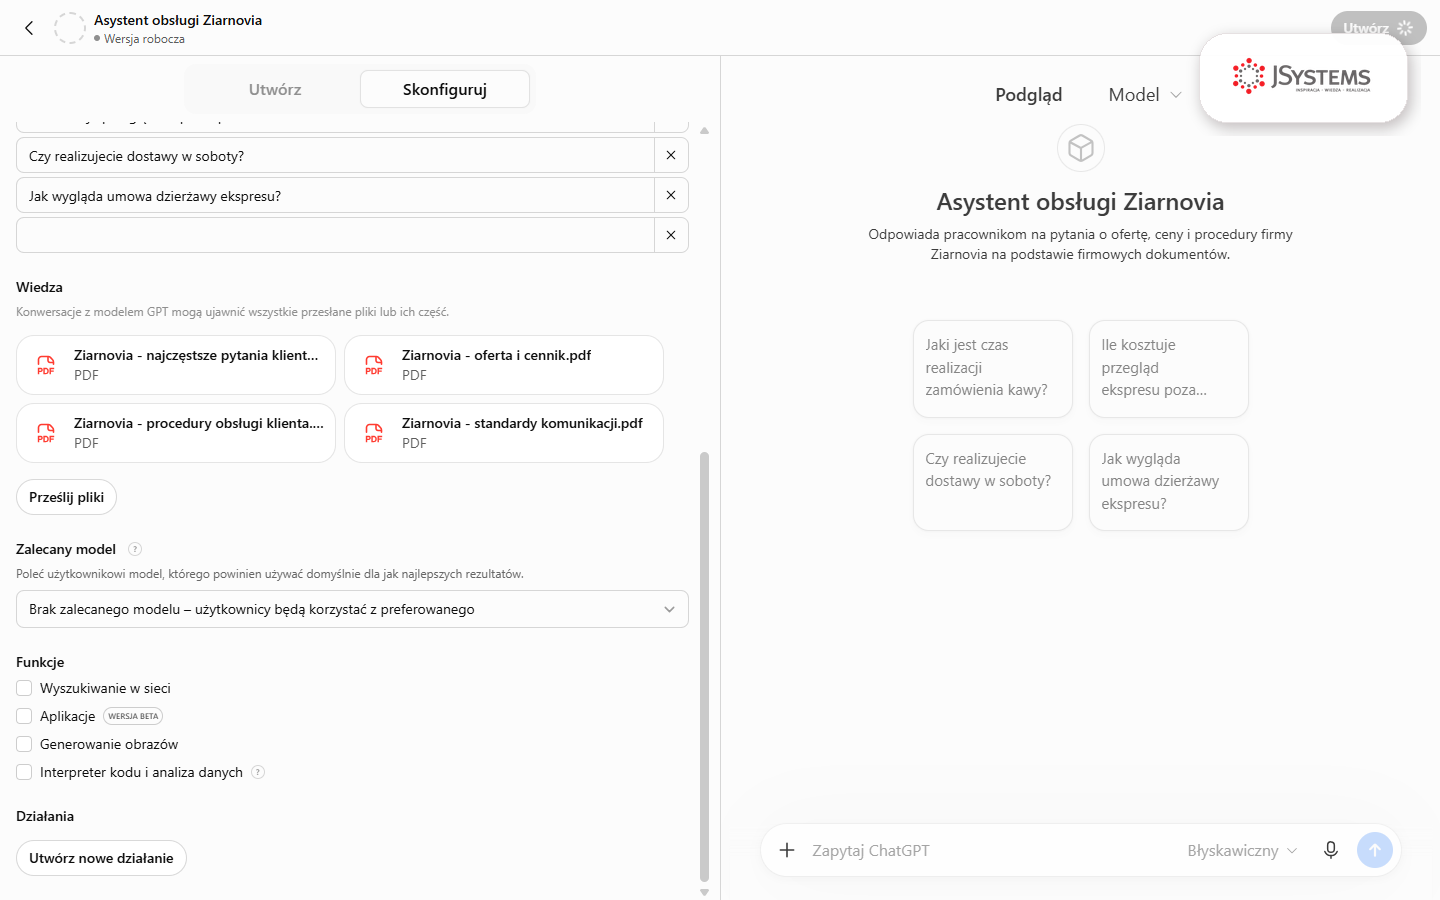Click PDF icon of 'standardy komunikacji.pdf'
The height and width of the screenshot is (900, 1440).
coord(374,433)
